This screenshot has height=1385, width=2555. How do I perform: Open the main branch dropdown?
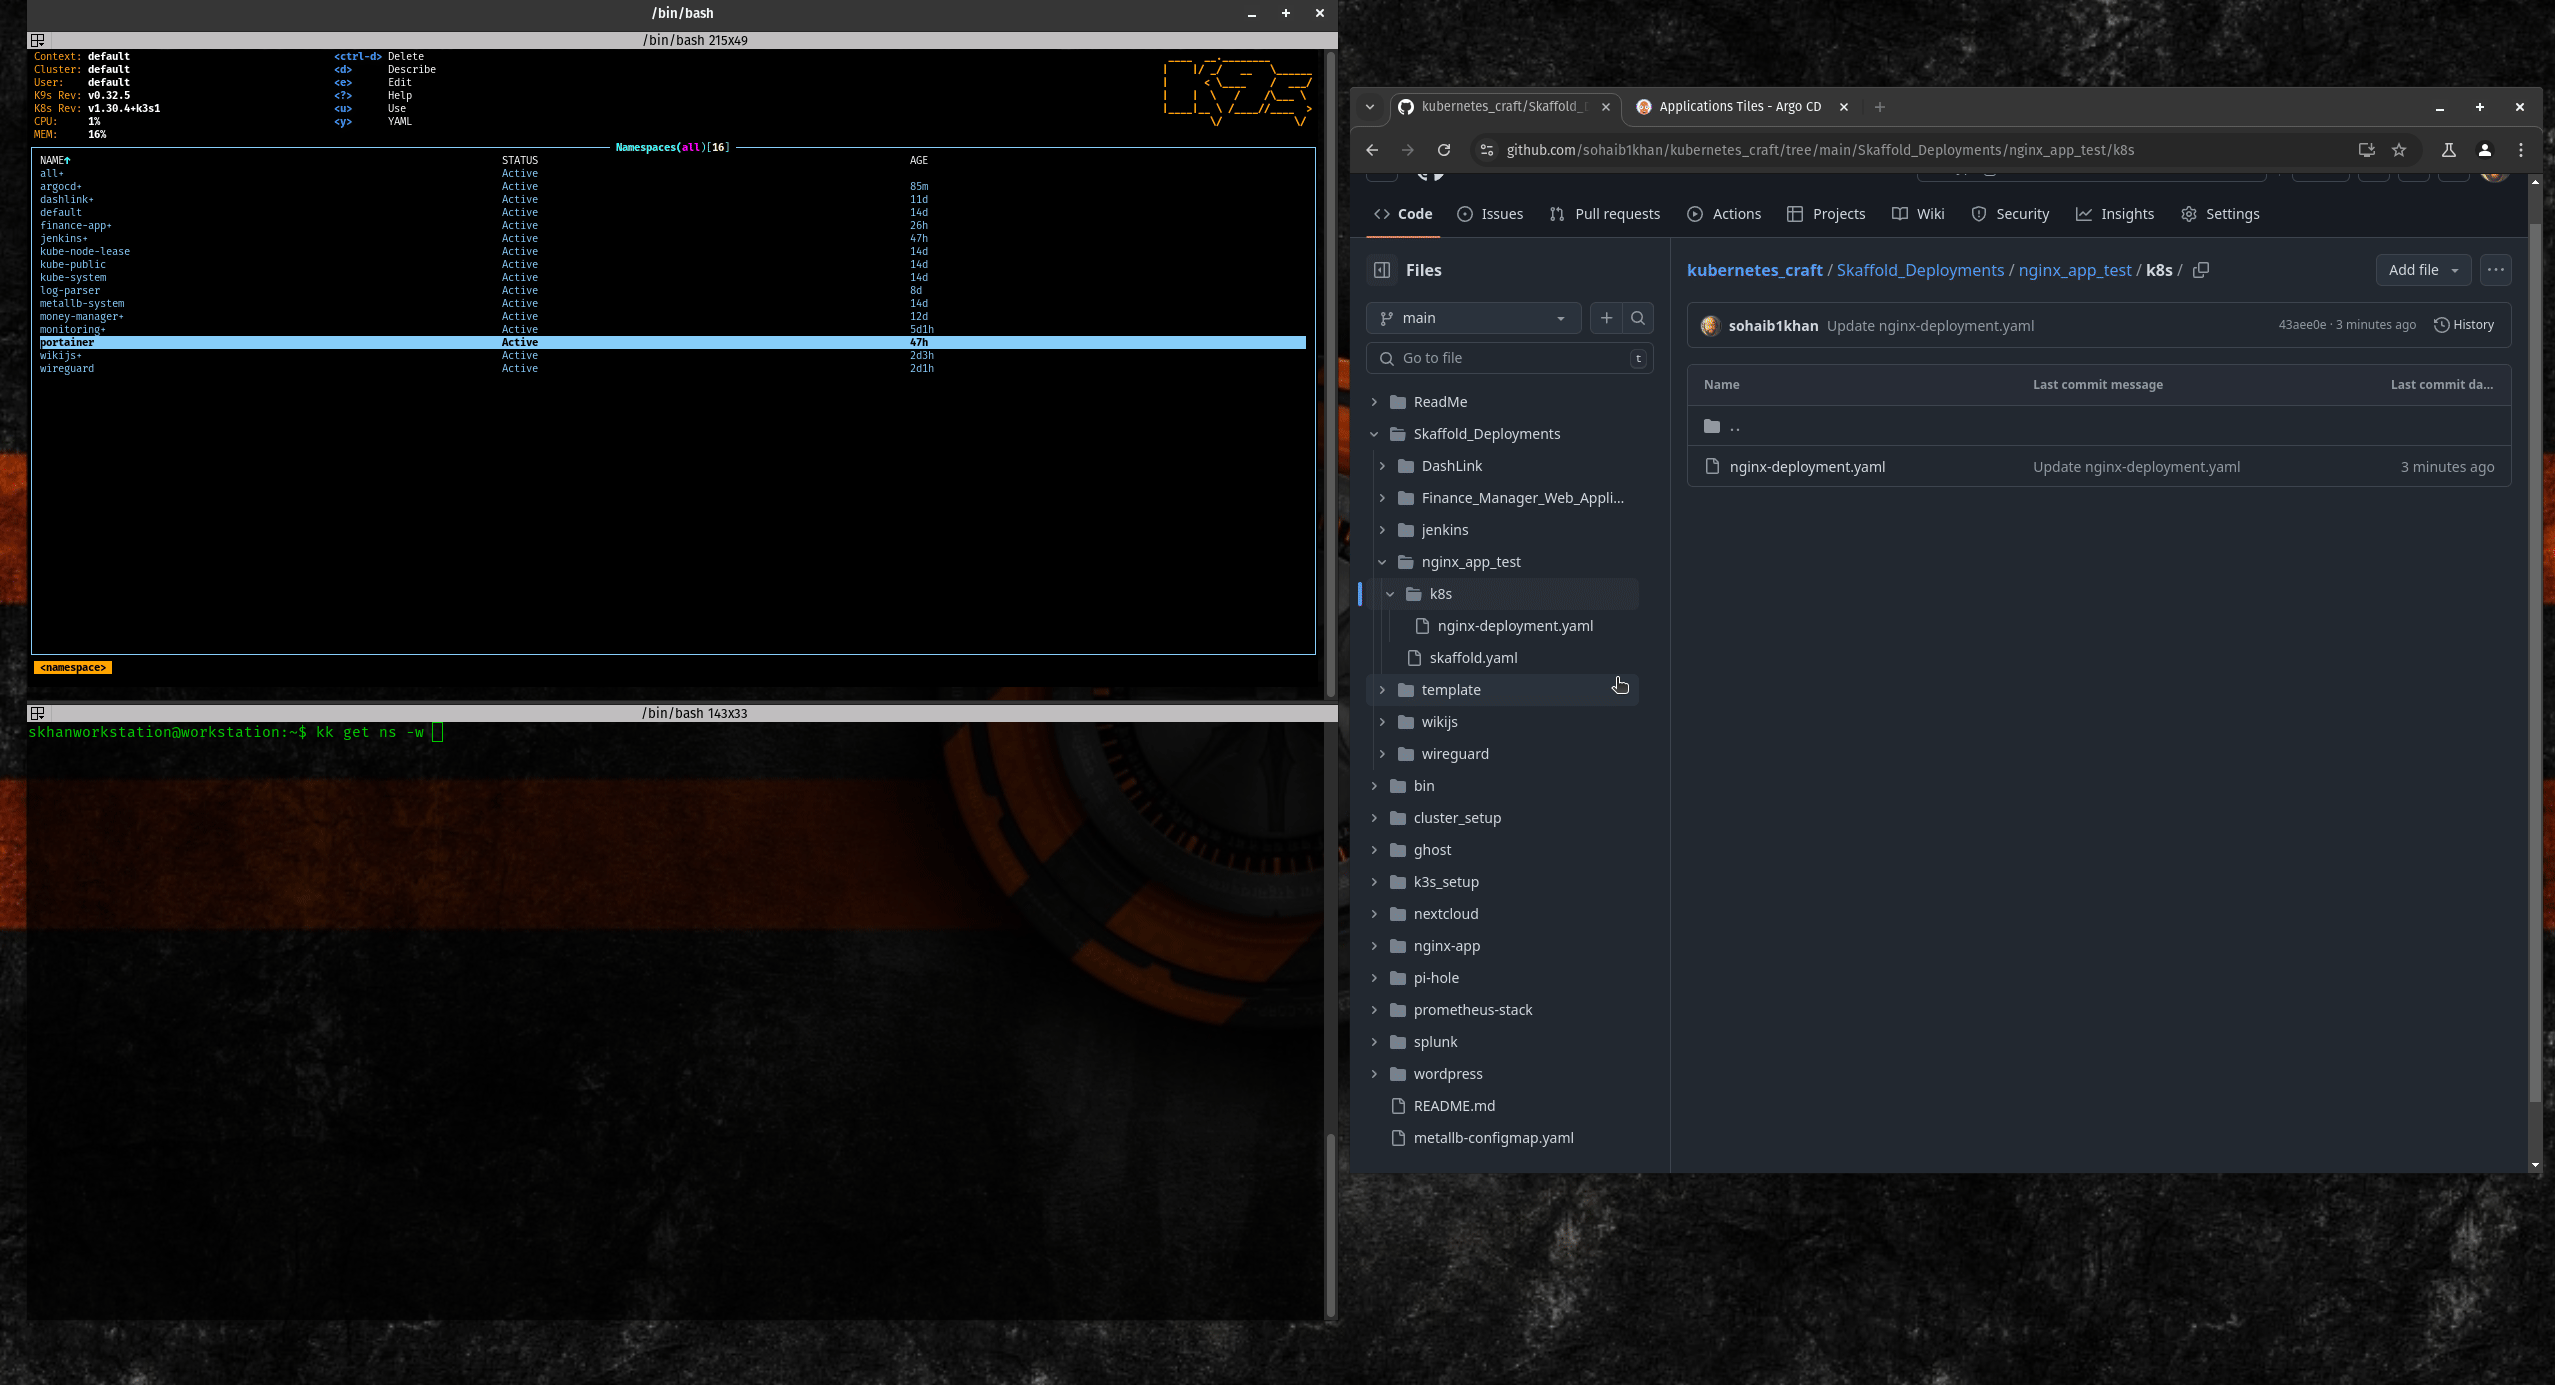coord(1473,318)
